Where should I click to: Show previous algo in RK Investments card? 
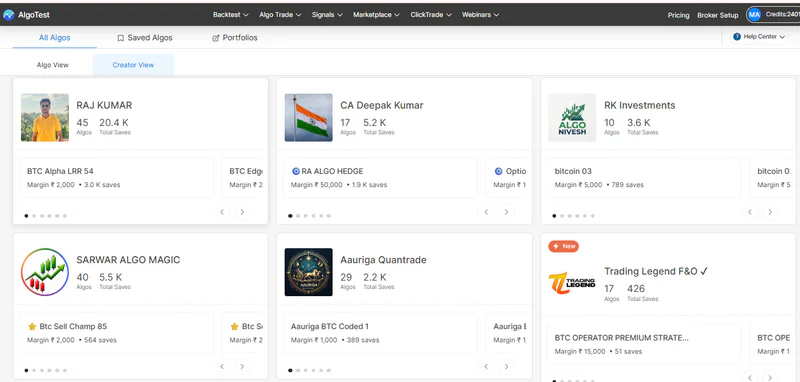click(750, 212)
